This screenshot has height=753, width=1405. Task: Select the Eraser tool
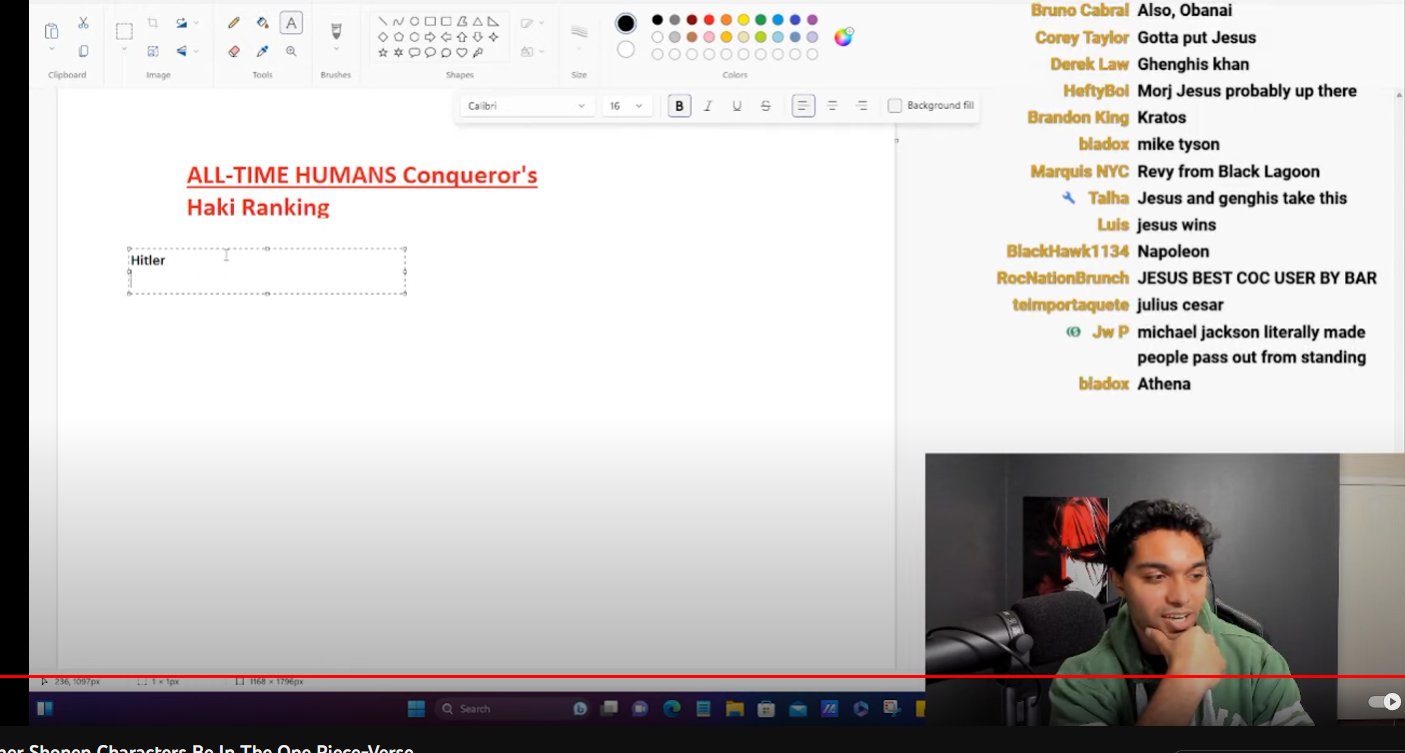(233, 51)
